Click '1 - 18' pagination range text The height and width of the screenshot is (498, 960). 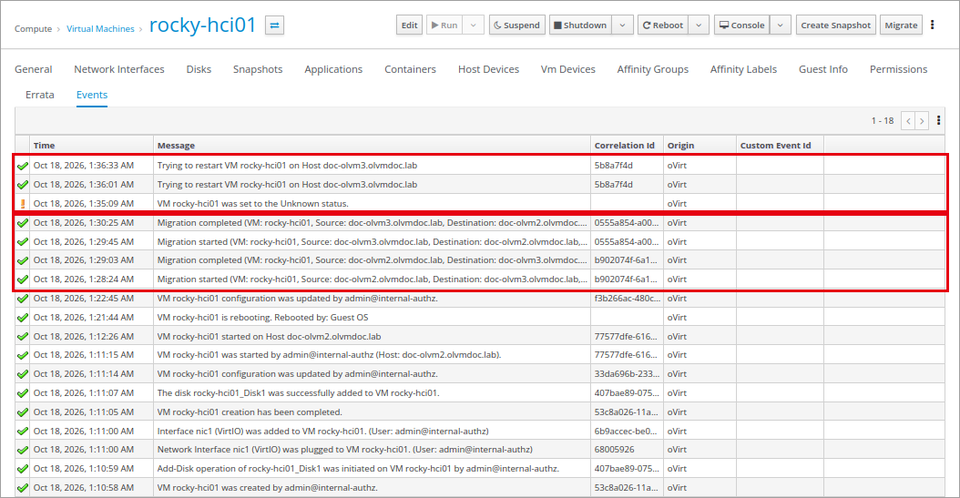pos(882,121)
